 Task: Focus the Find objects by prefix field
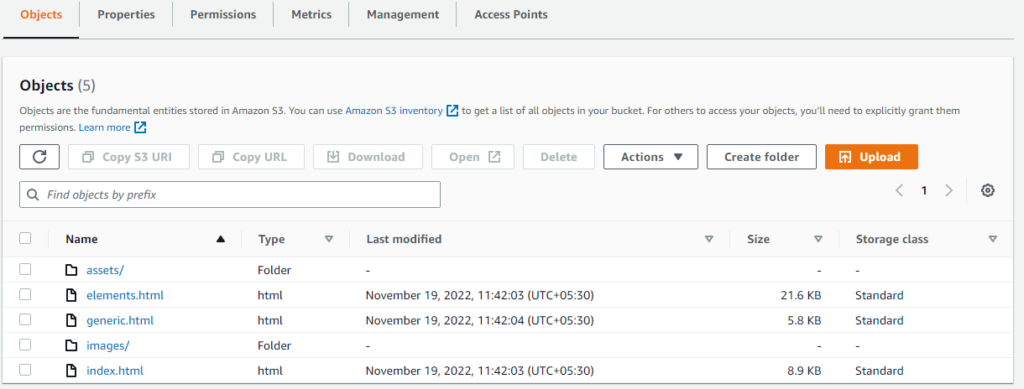(230, 194)
